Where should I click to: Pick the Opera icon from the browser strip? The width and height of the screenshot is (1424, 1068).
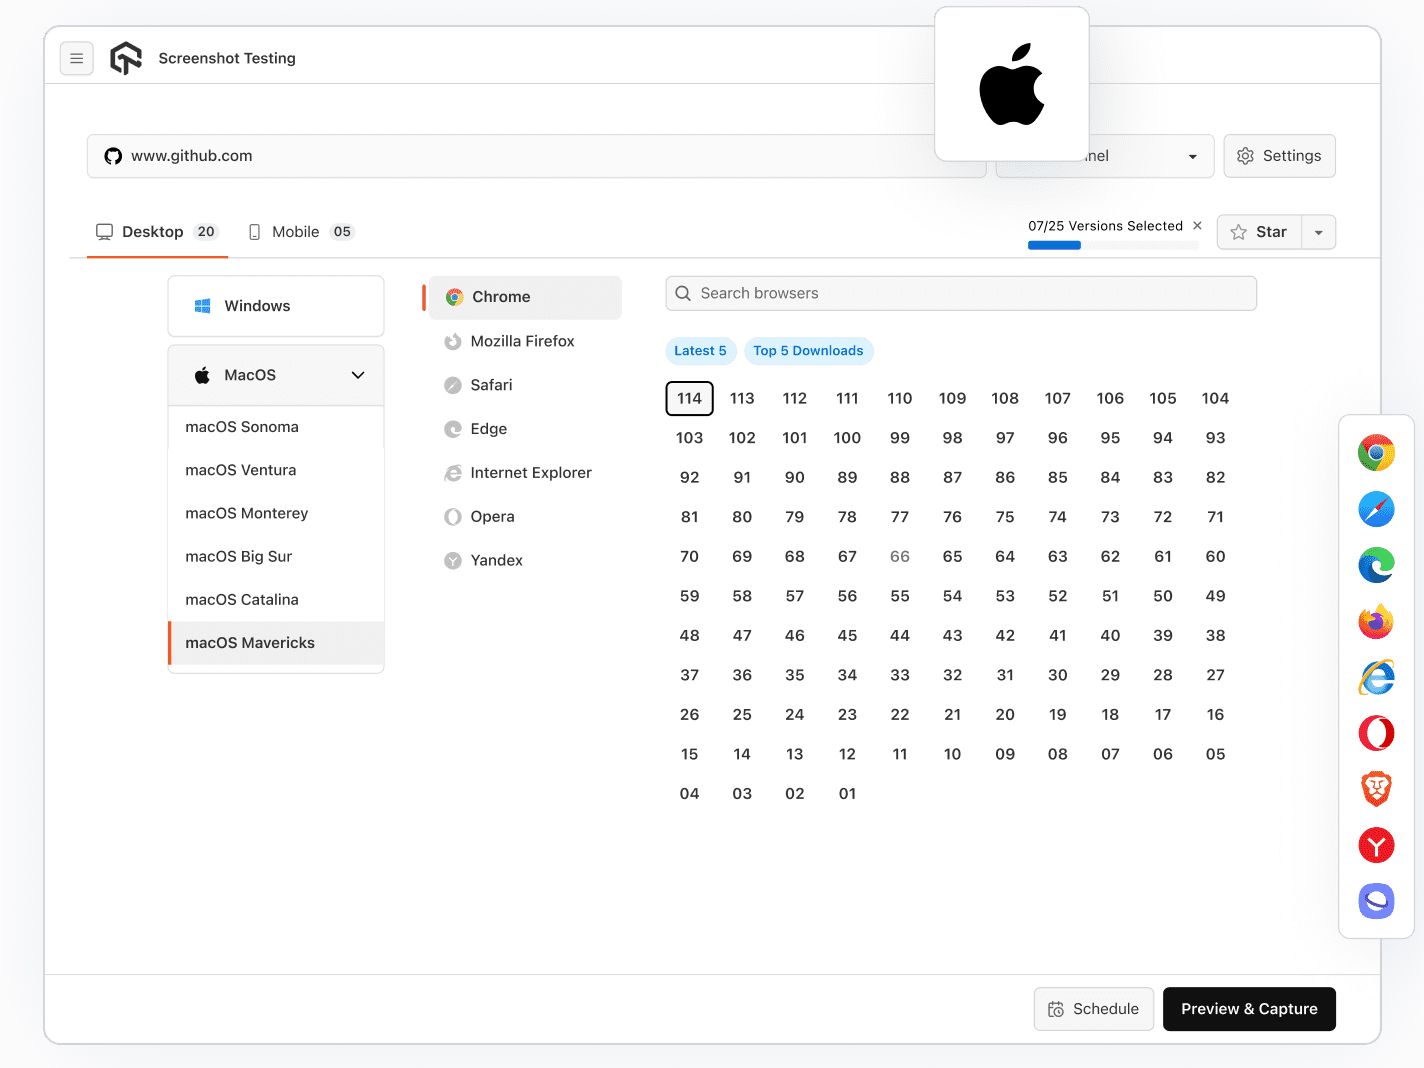point(1377,733)
